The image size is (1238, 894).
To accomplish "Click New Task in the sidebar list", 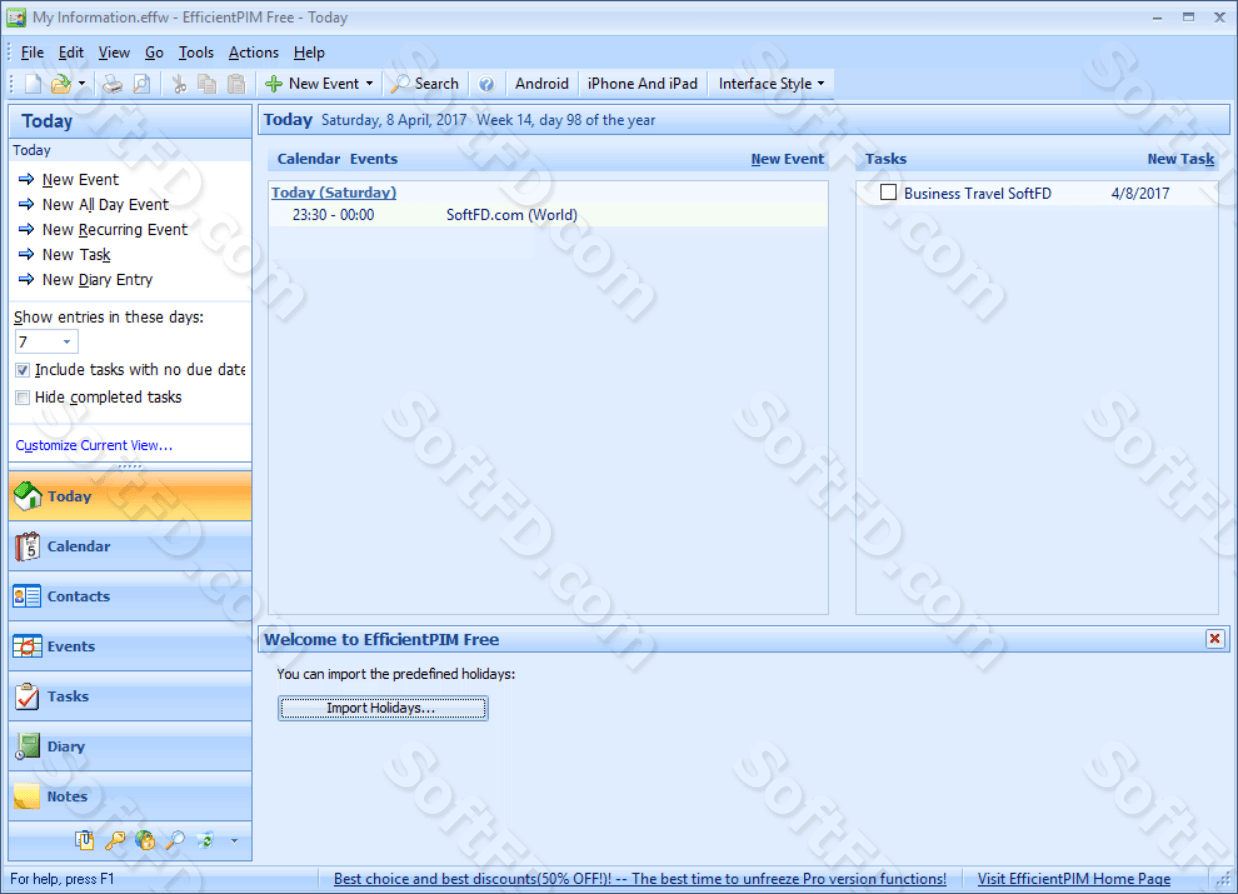I will point(76,255).
